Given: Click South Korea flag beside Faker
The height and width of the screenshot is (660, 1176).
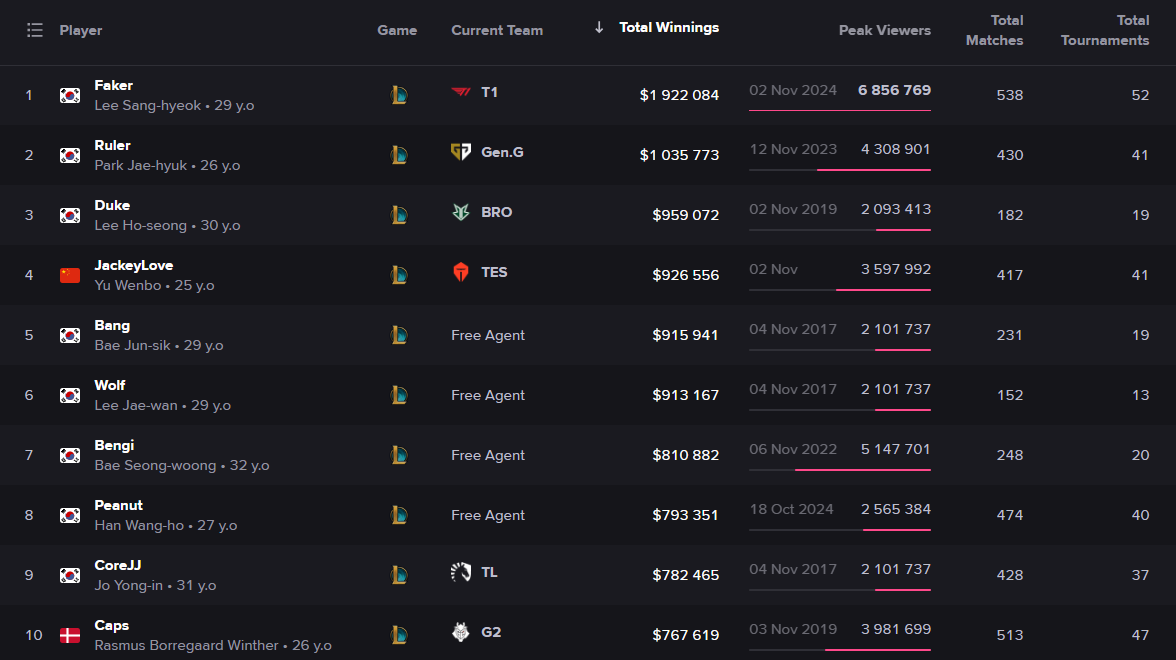Looking at the screenshot, I should (x=70, y=96).
